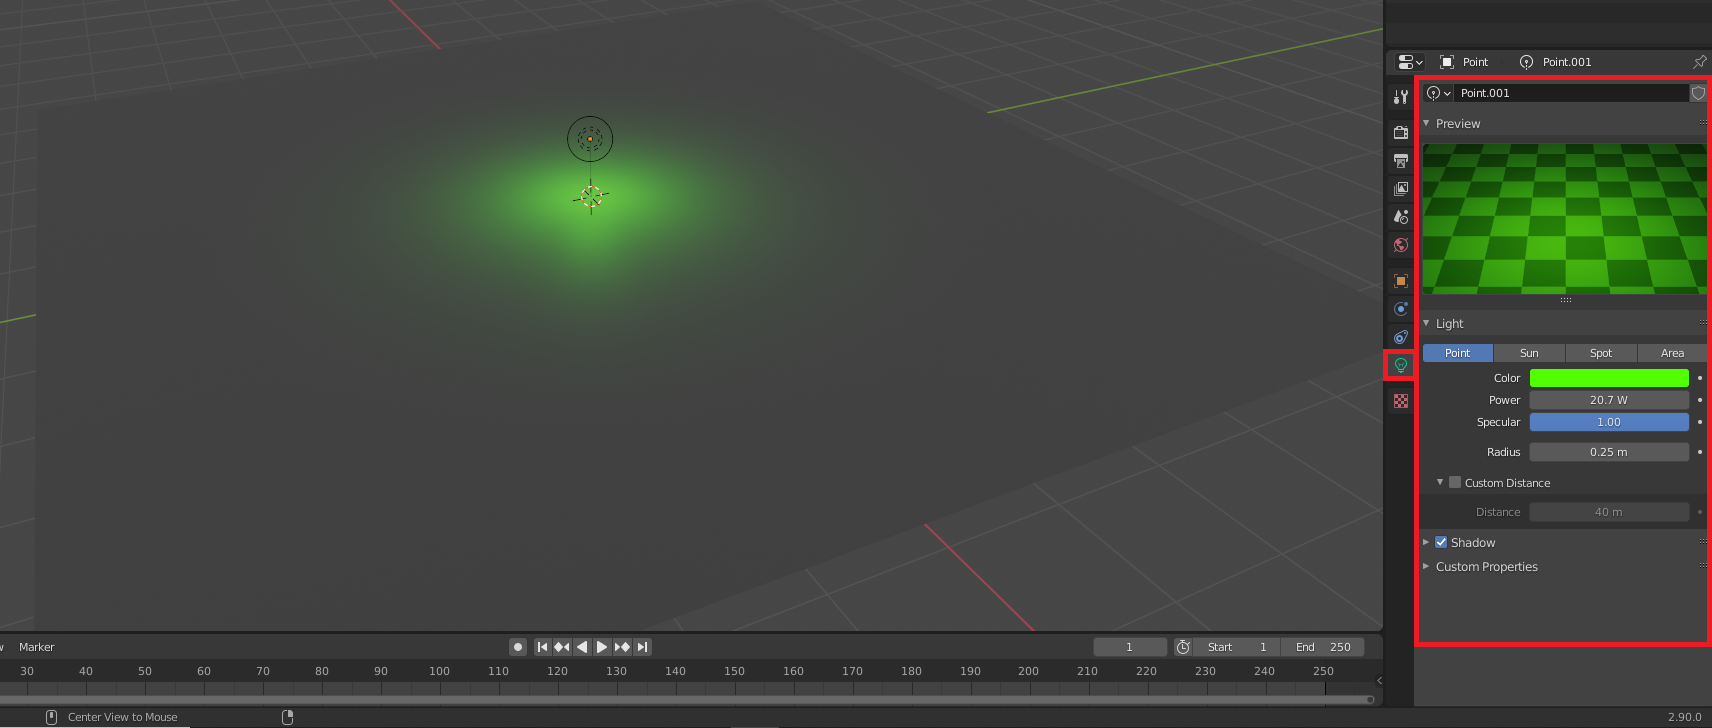Click the animate dot next to Radius

coord(1699,452)
